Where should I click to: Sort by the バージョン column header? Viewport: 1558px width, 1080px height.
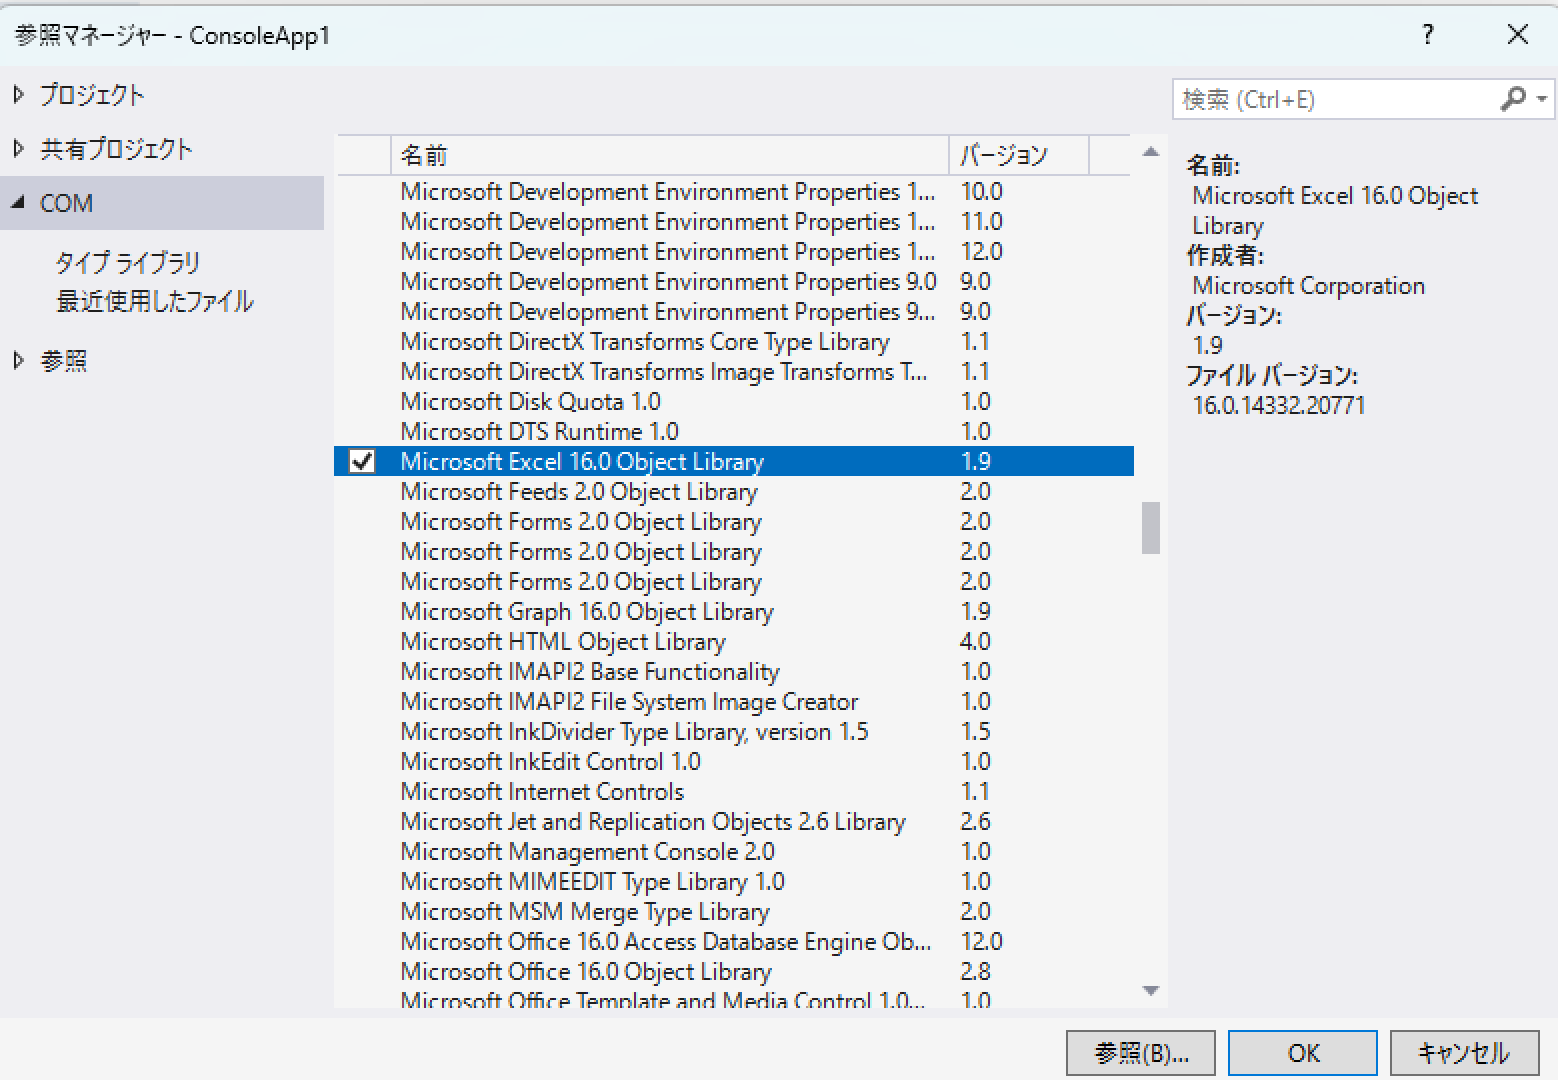1018,155
